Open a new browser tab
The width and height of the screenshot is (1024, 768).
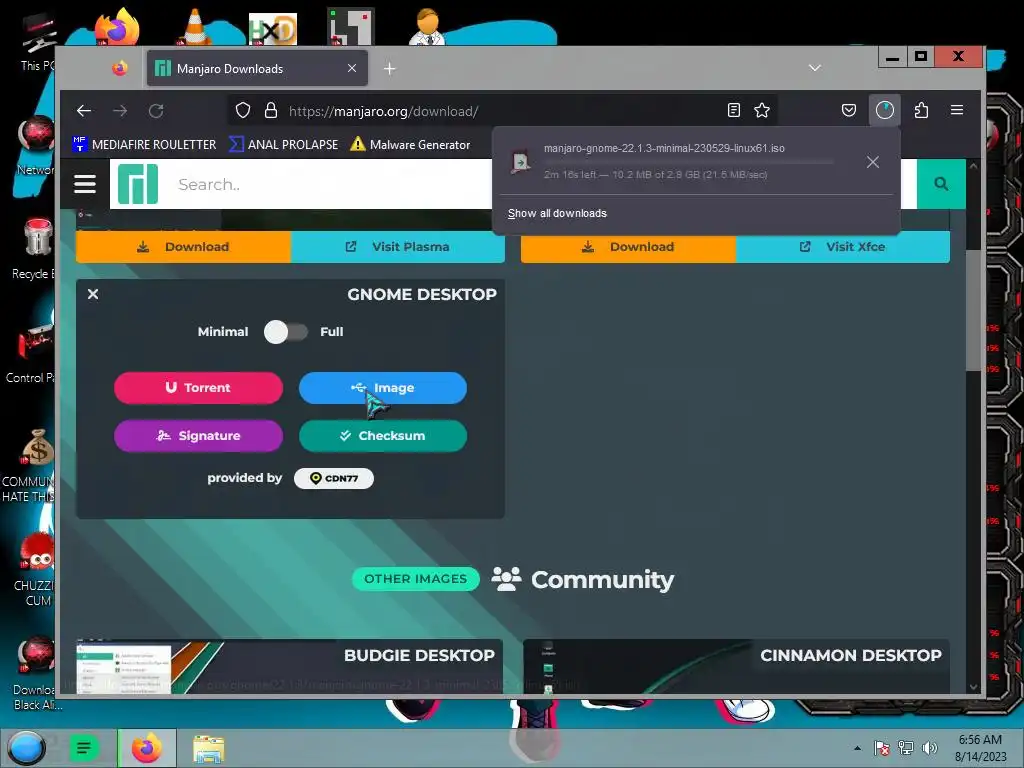(389, 69)
